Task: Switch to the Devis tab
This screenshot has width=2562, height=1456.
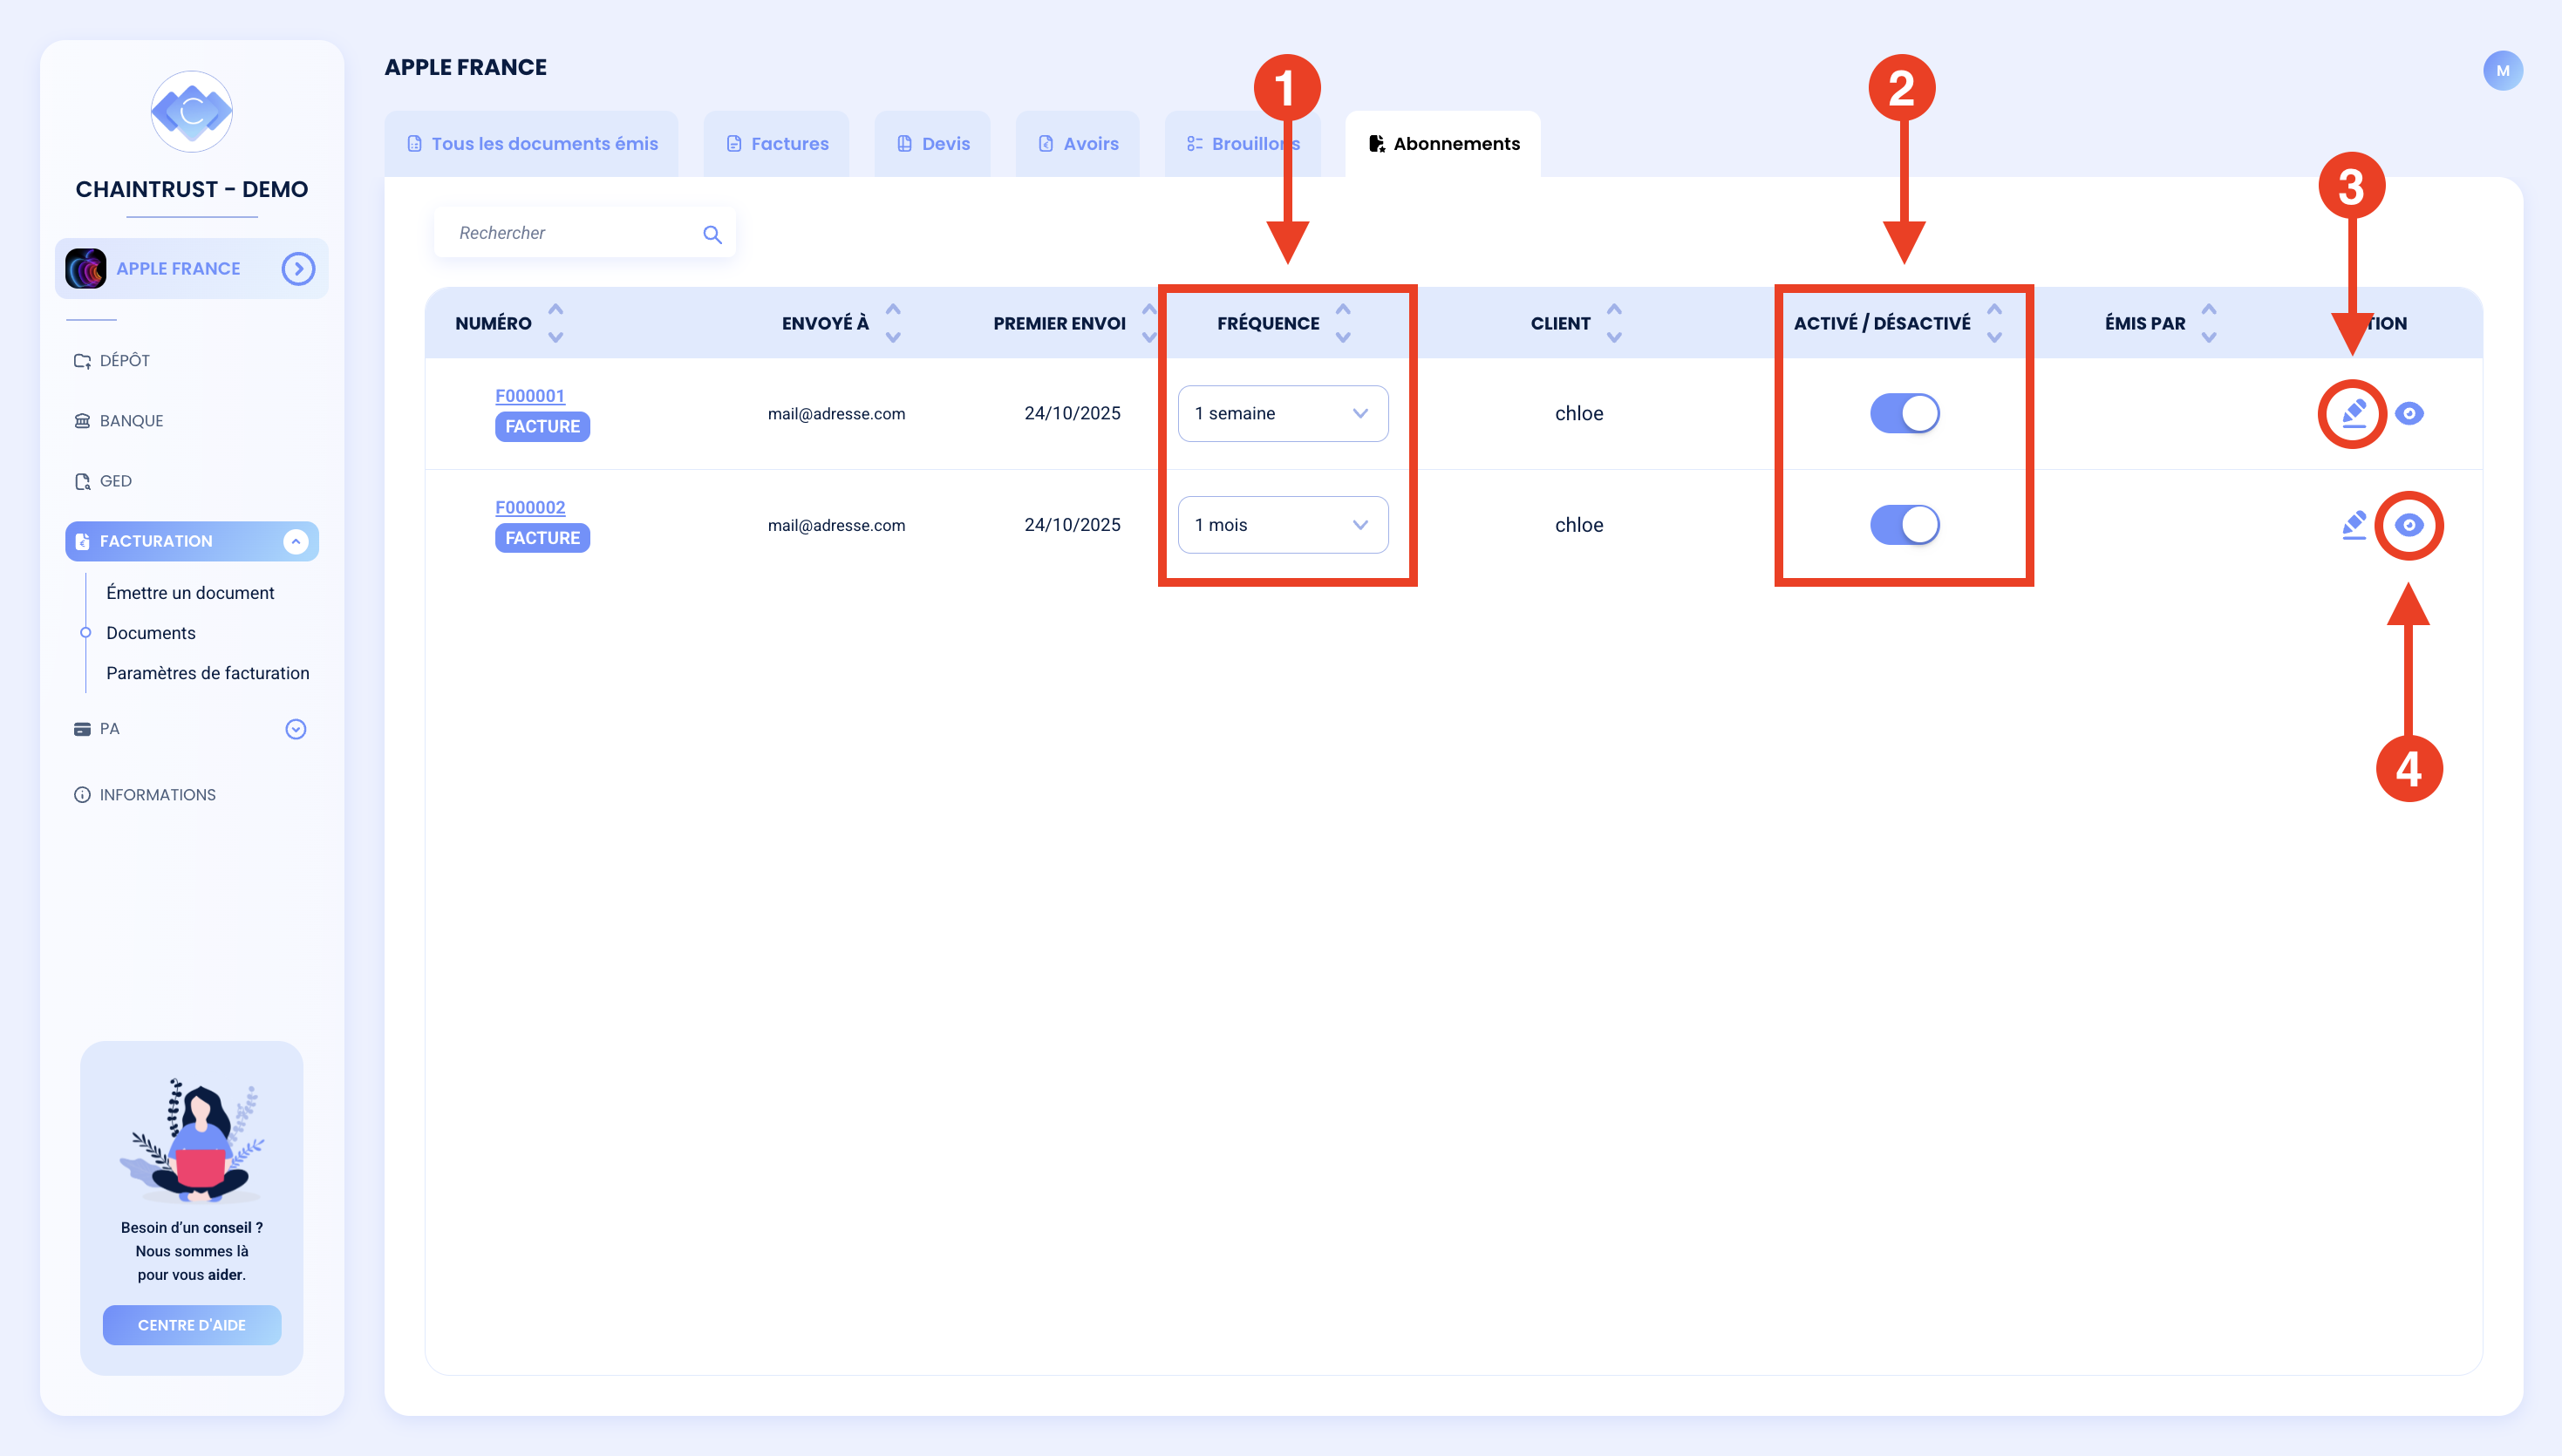Action: pyautogui.click(x=933, y=143)
